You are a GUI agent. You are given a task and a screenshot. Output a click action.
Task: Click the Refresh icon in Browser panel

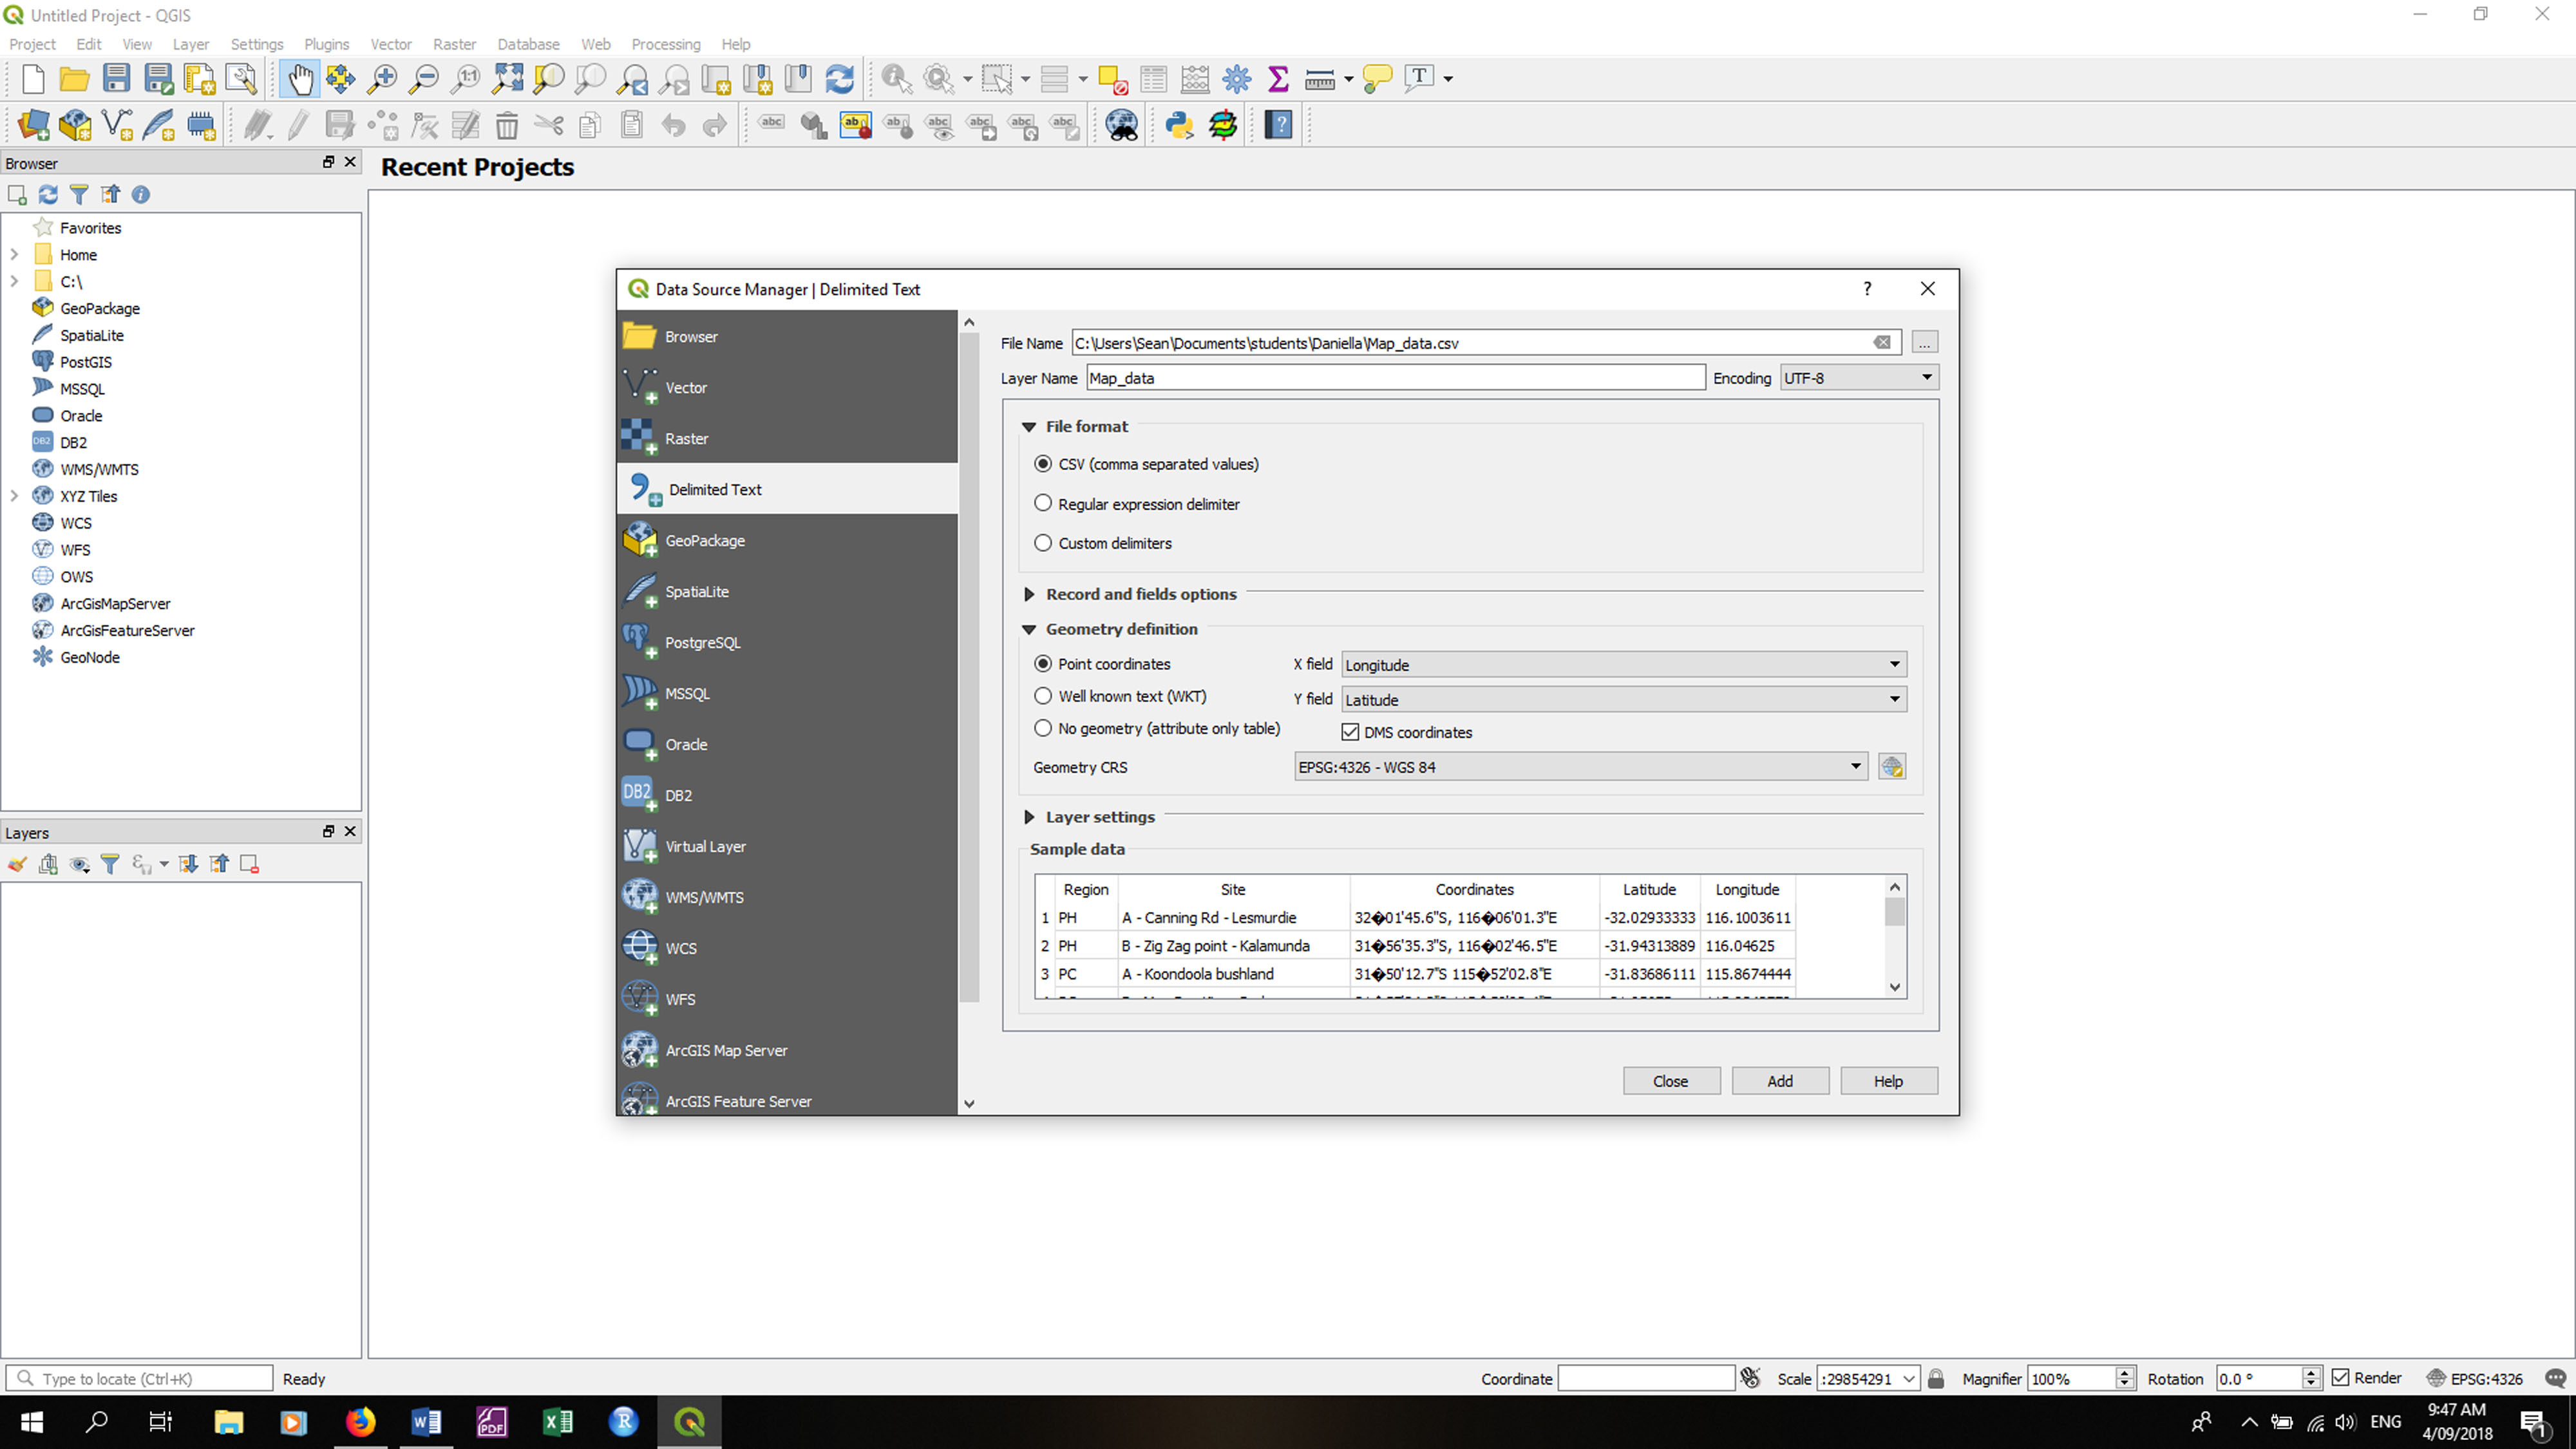click(48, 194)
